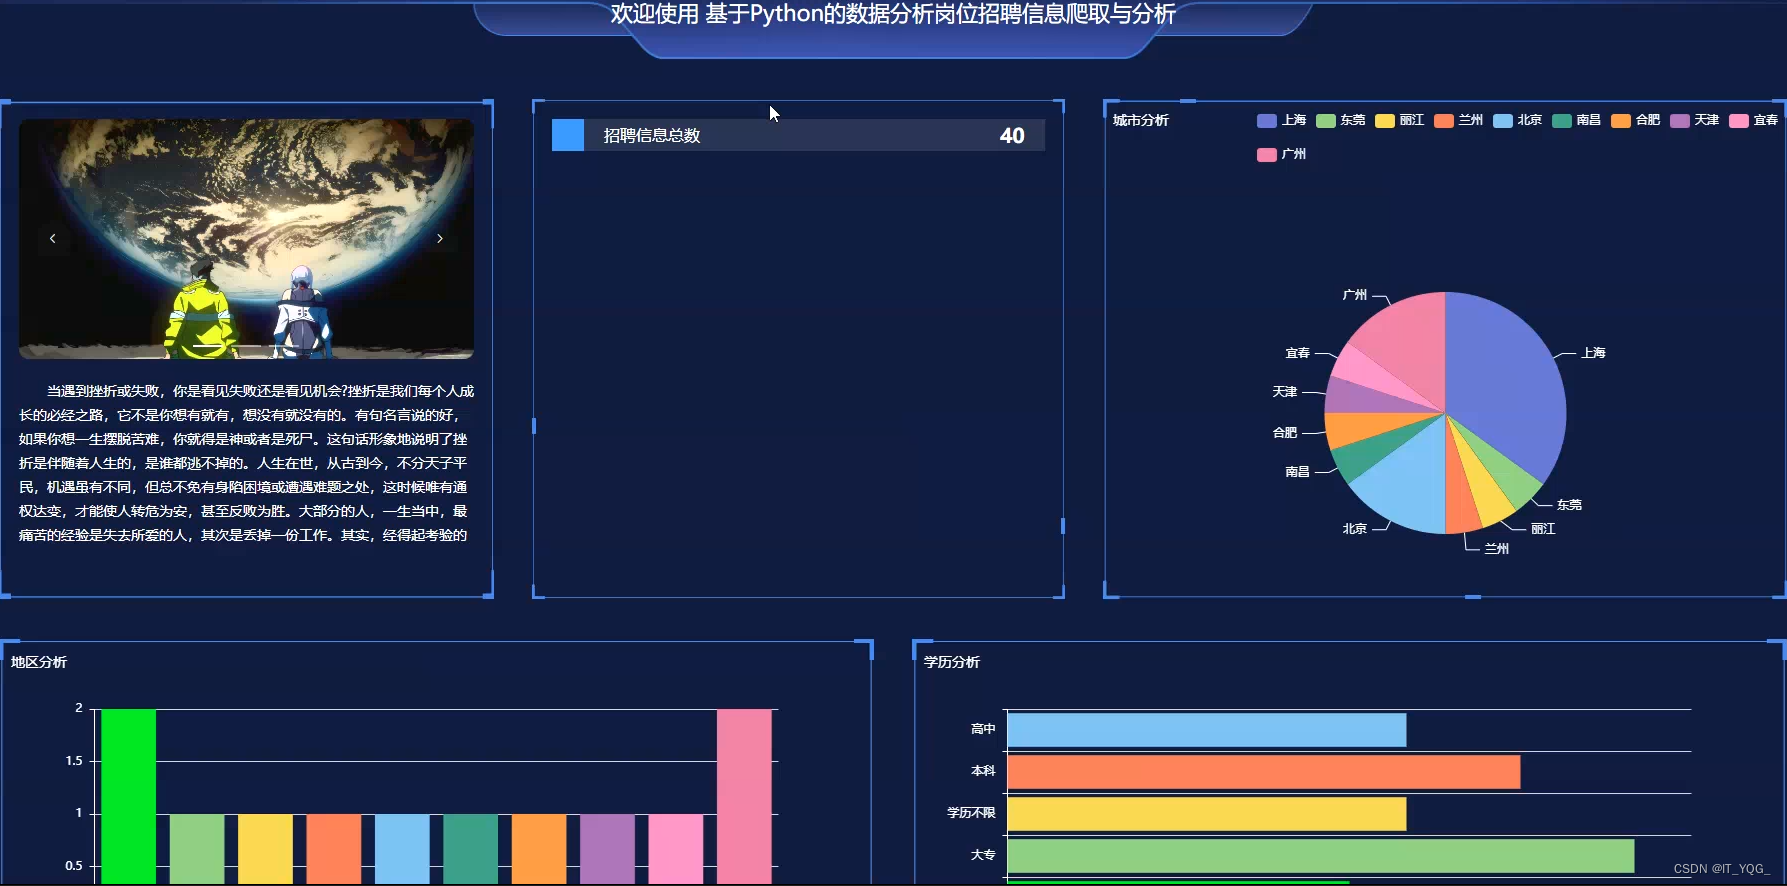Click the blue square icon beside 招聘信息总数

point(568,135)
